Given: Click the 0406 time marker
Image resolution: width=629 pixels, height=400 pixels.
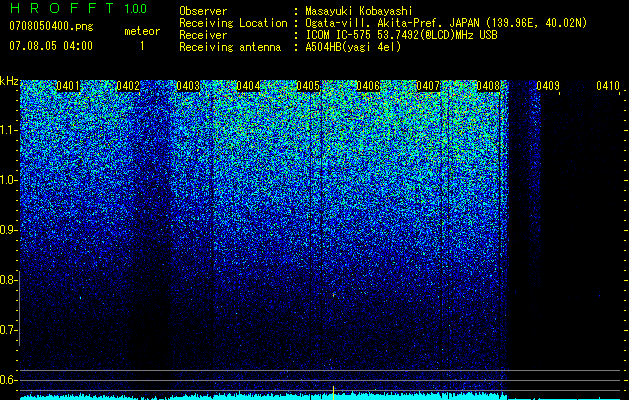Looking at the screenshot, I should (368, 86).
